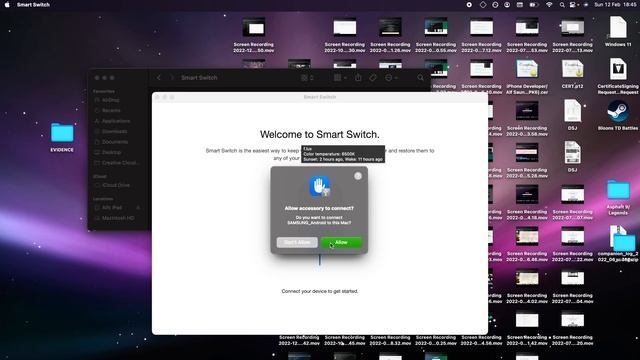
Task: Eject the iPad in Finder sidebar
Action: (x=138, y=208)
